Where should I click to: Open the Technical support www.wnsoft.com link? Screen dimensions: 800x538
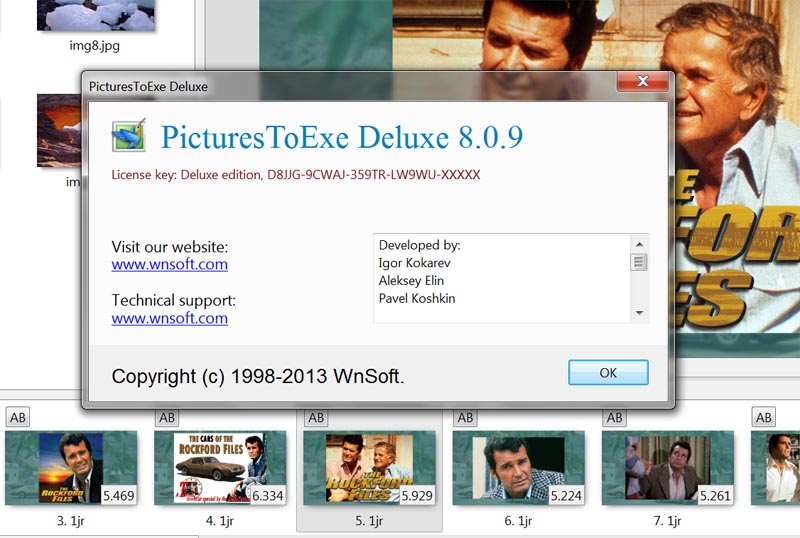coord(169,318)
